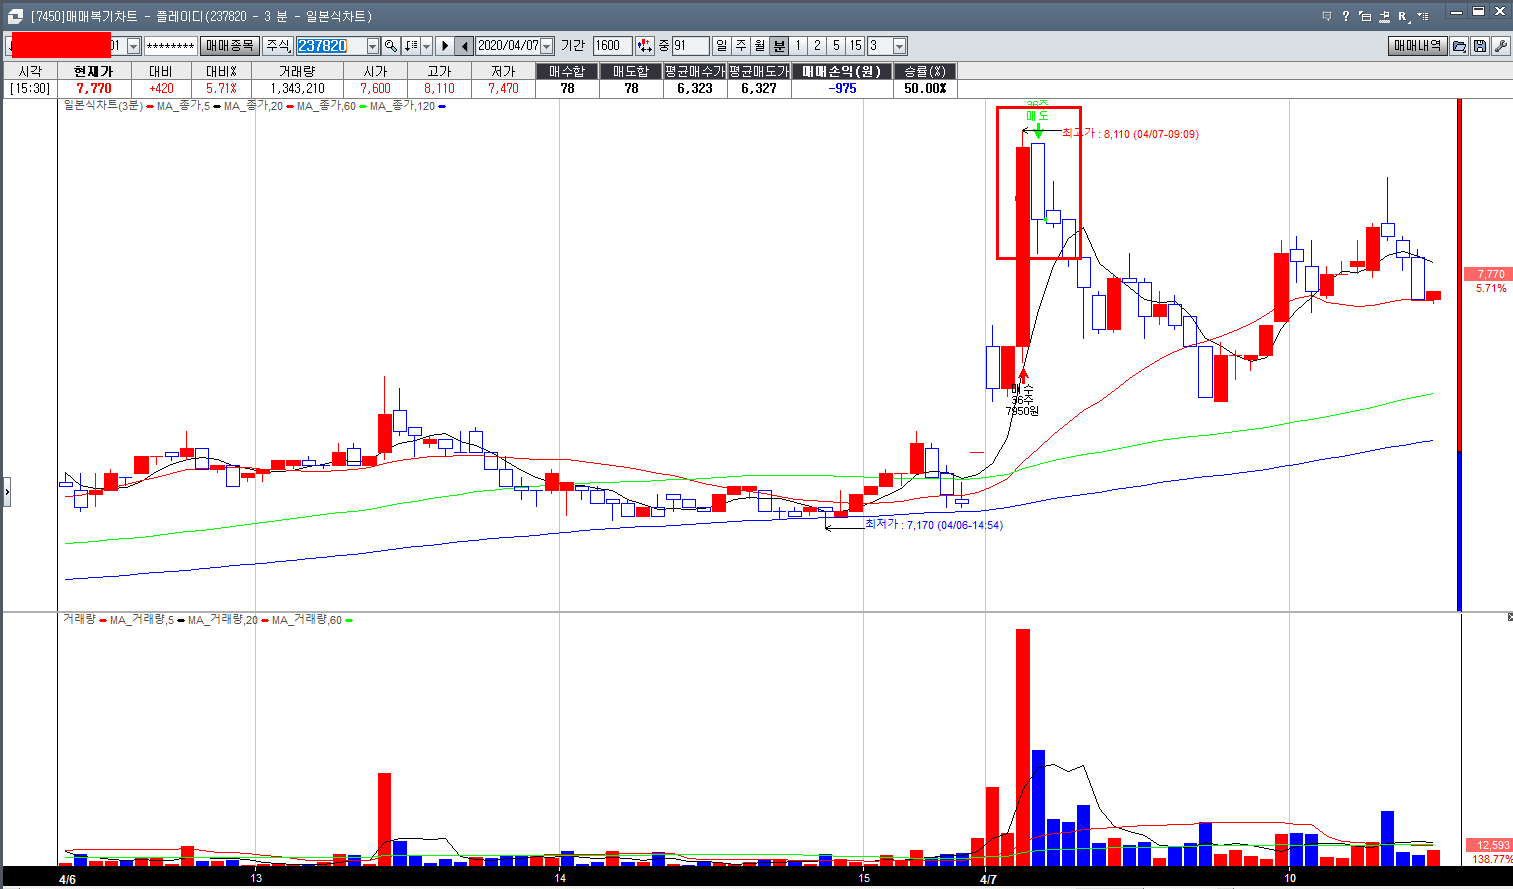Click the 대비% value 5.71%
Image resolution: width=1513 pixels, height=889 pixels.
coord(221,88)
